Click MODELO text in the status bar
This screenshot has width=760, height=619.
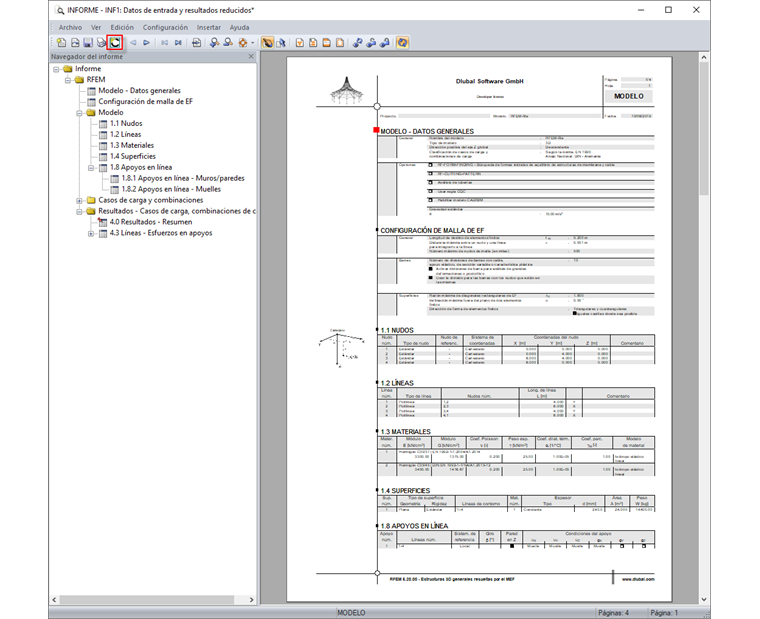(351, 613)
